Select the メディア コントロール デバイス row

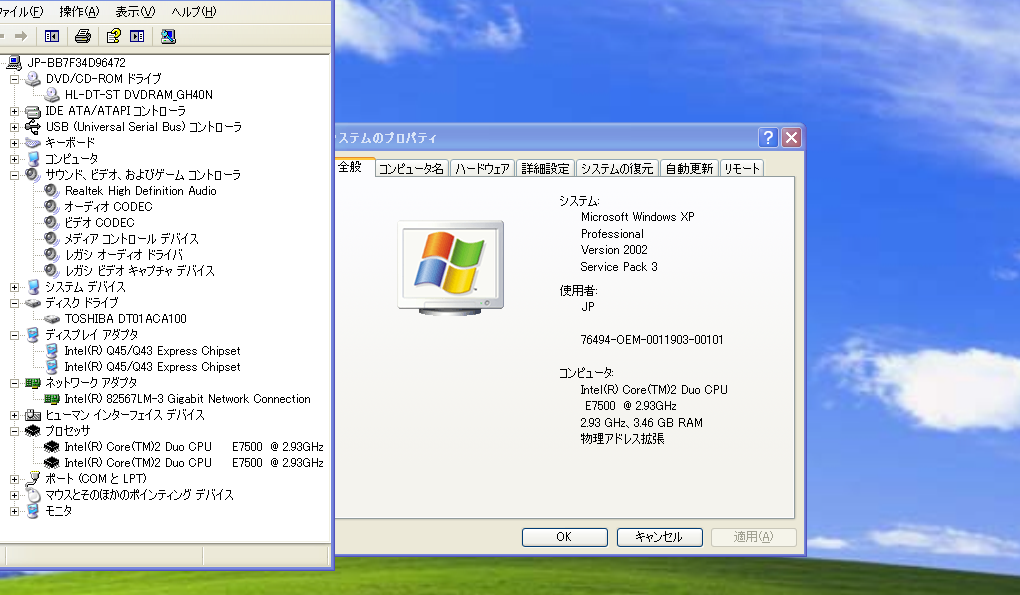[x=131, y=239]
